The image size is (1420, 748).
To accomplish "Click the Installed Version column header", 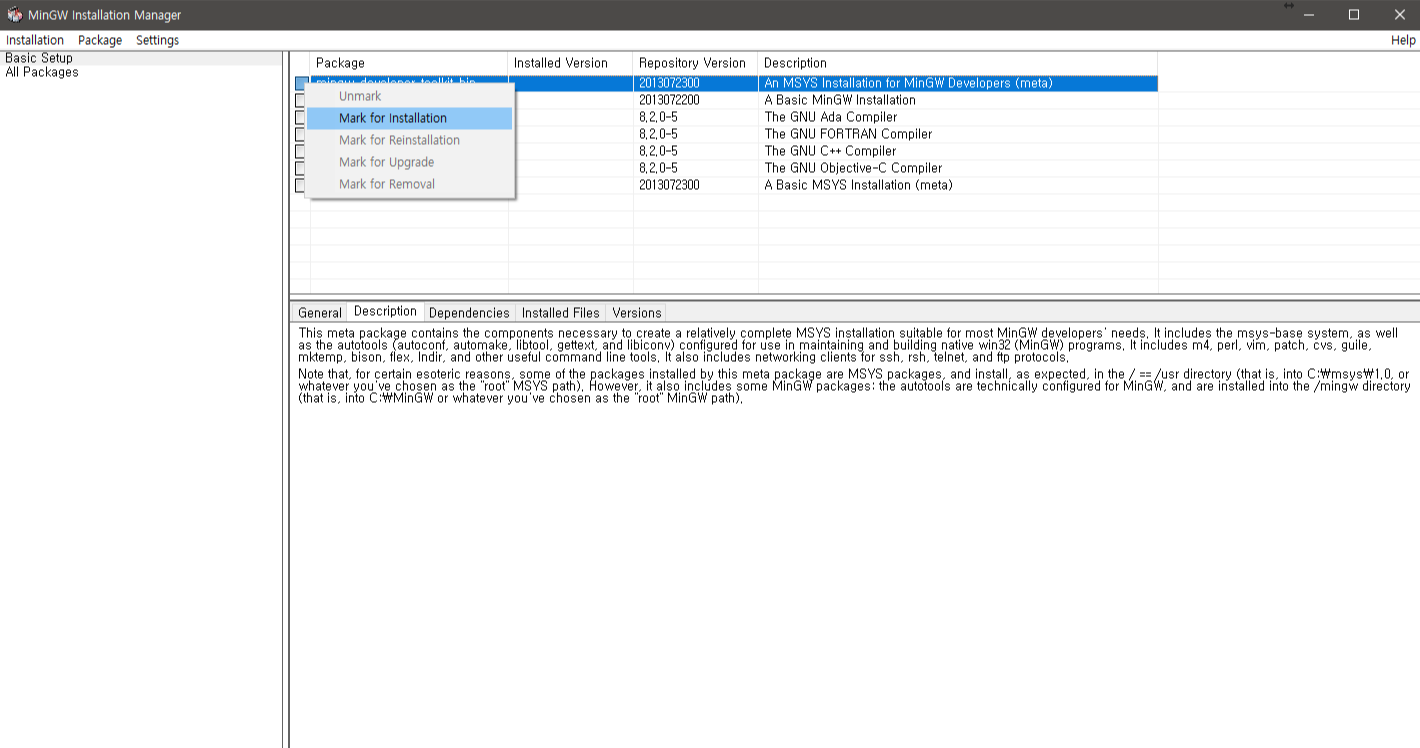I will click(x=571, y=63).
